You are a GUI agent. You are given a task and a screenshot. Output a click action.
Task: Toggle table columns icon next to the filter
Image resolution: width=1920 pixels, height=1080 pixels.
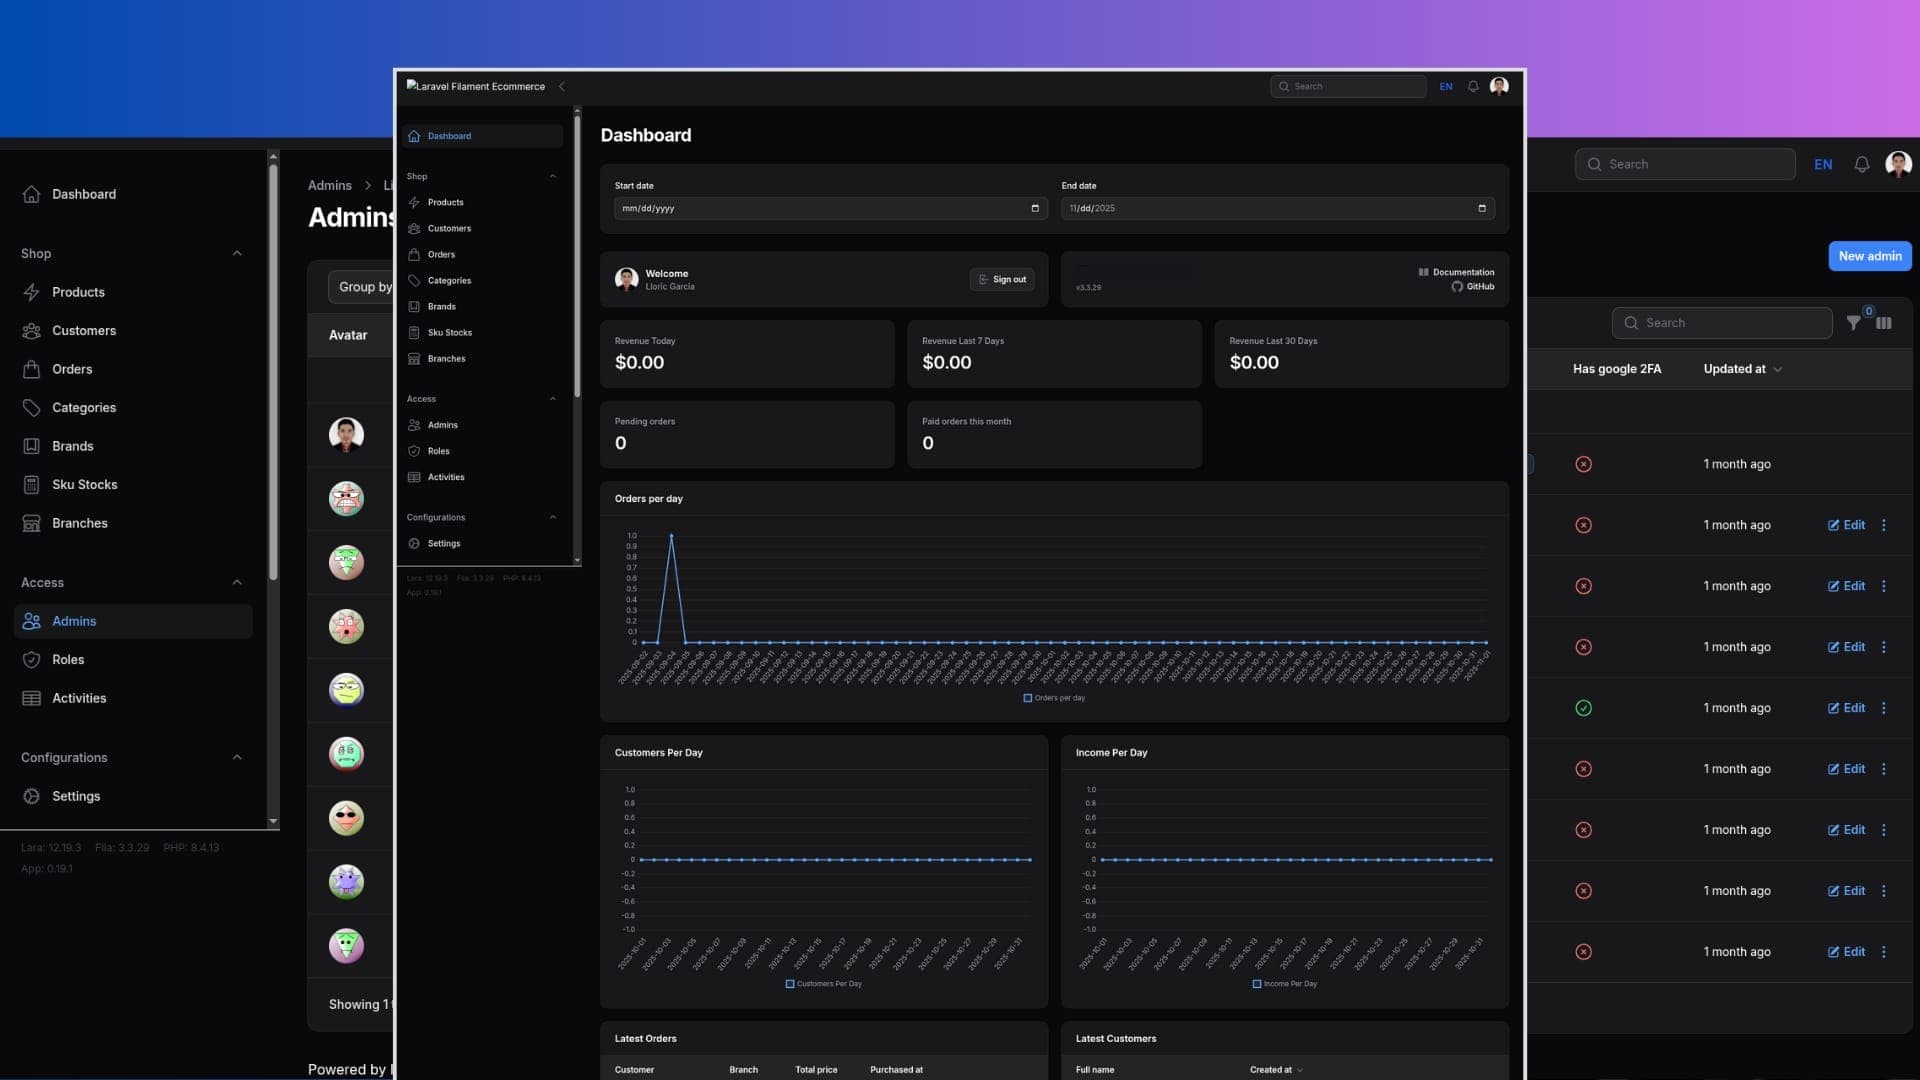pyautogui.click(x=1884, y=323)
